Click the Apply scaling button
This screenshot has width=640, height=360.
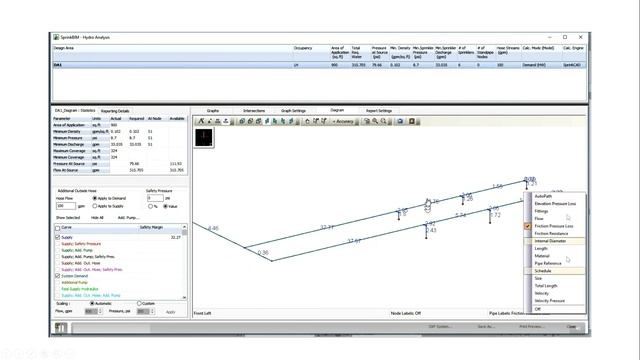pos(170,312)
